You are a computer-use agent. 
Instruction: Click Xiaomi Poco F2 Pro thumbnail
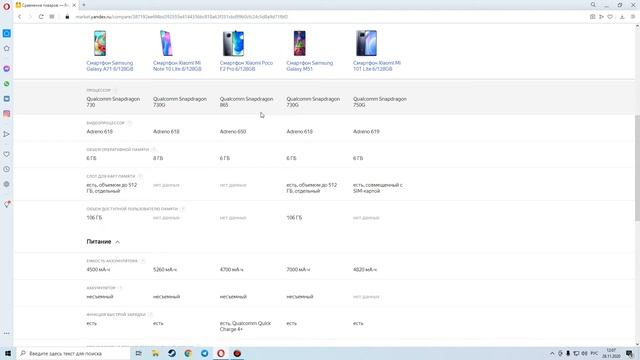point(233,43)
